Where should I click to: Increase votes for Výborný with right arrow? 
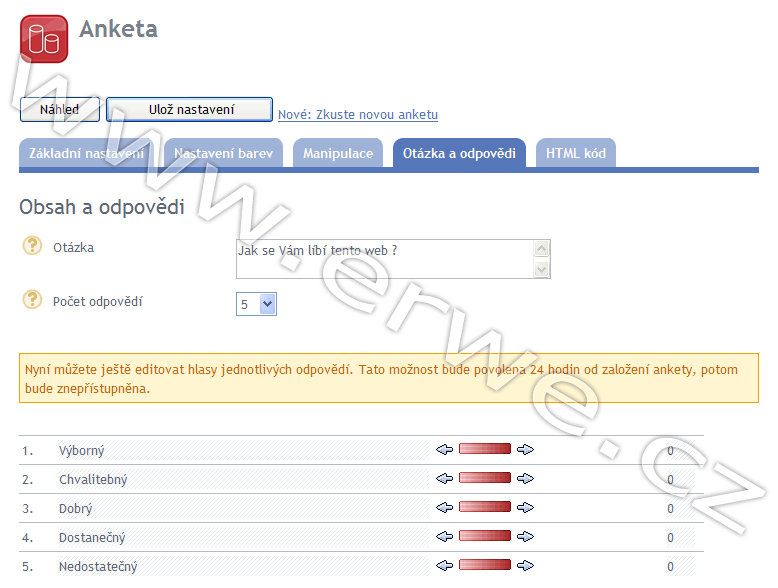click(x=525, y=450)
